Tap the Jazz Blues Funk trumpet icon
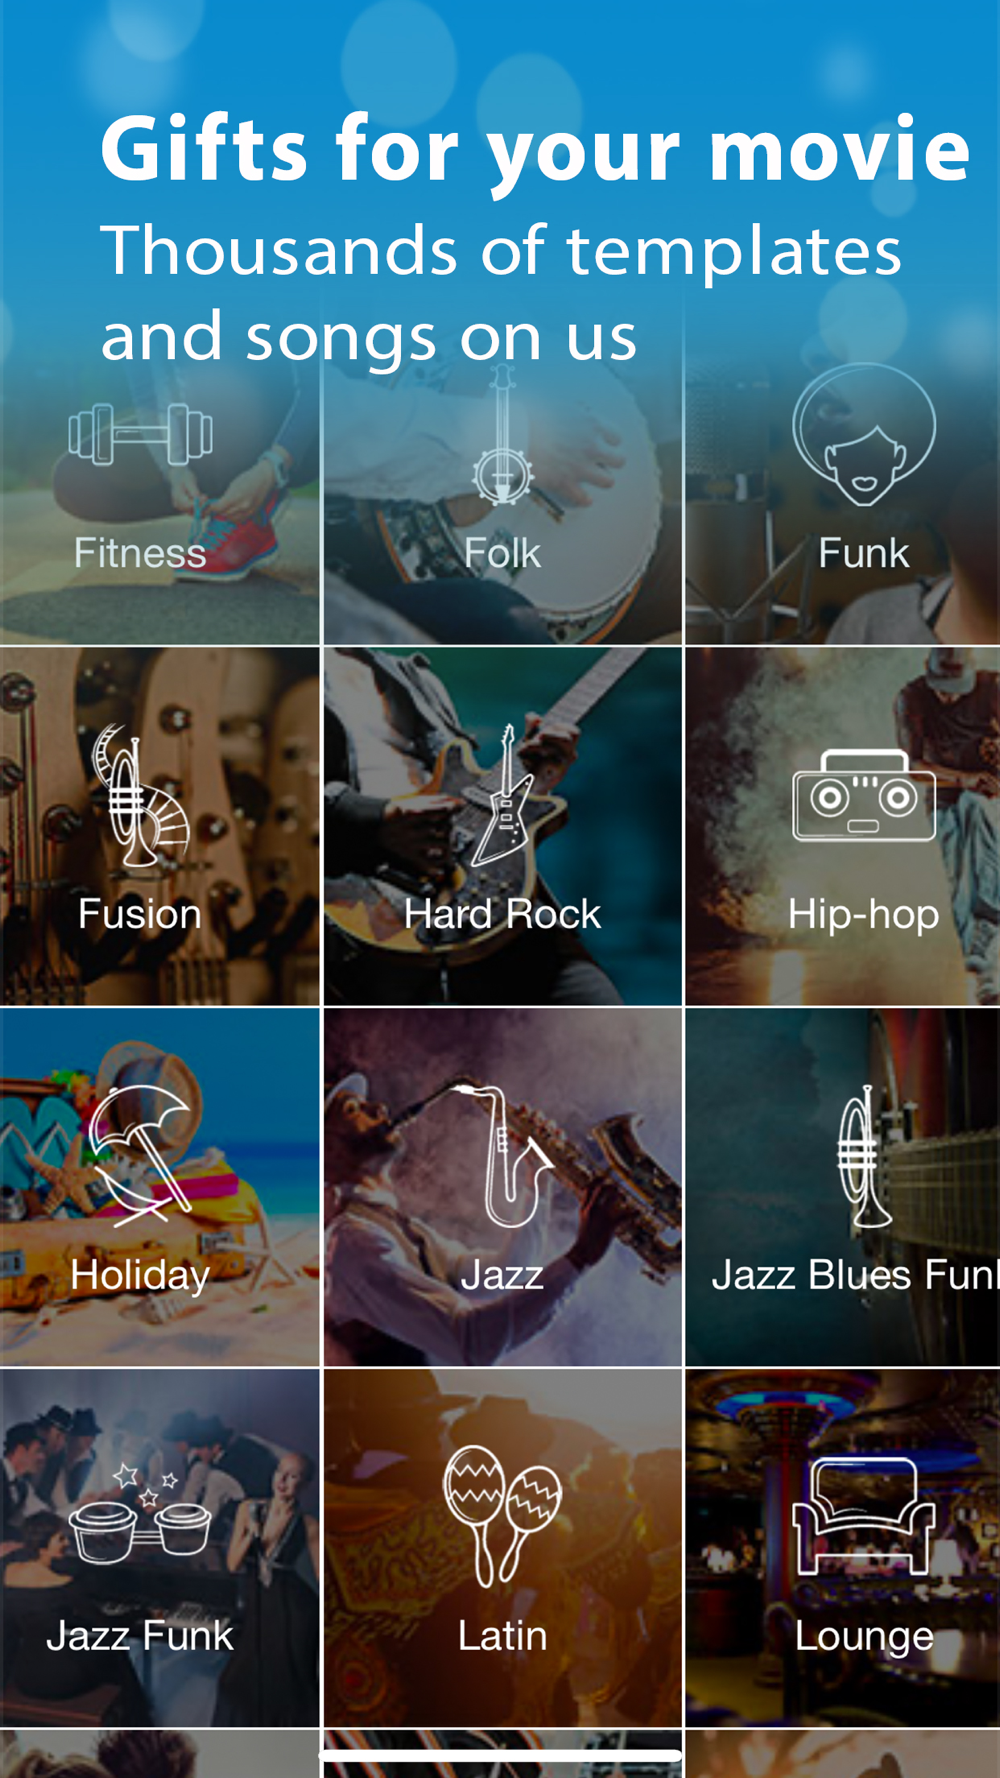Screen dimensions: 1000x1778 click(x=864, y=1156)
